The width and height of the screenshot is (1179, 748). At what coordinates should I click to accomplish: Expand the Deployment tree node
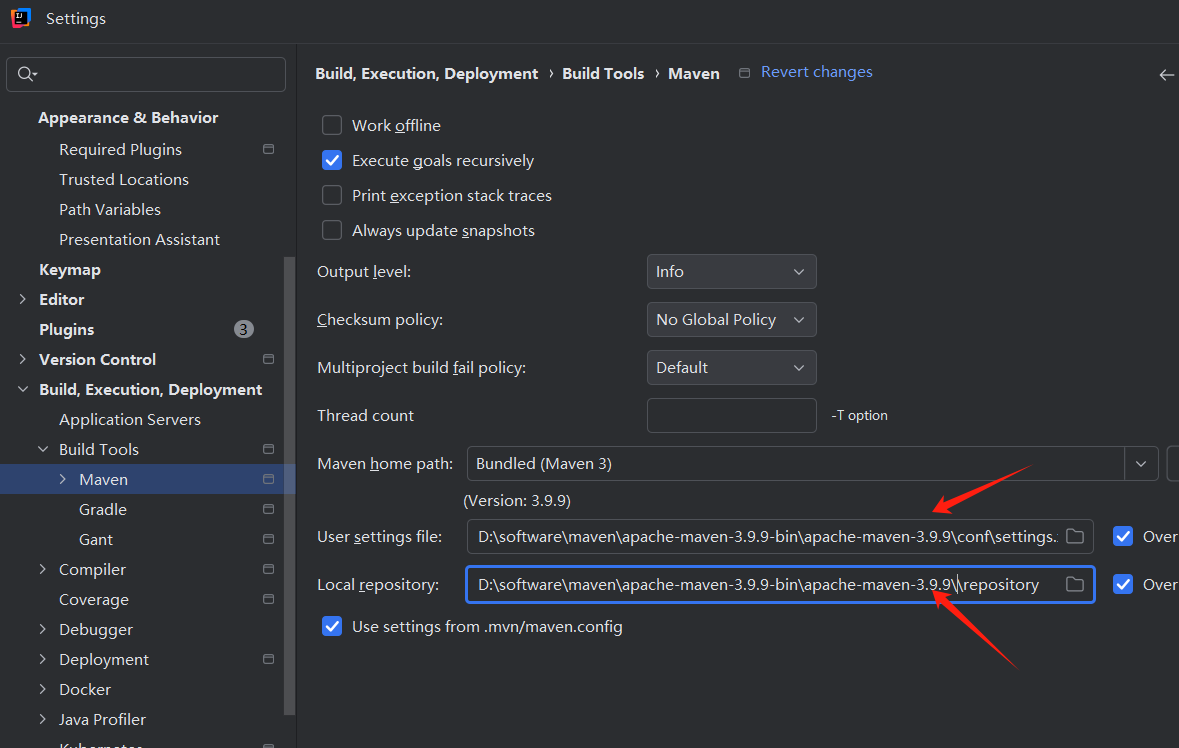pyautogui.click(x=43, y=659)
